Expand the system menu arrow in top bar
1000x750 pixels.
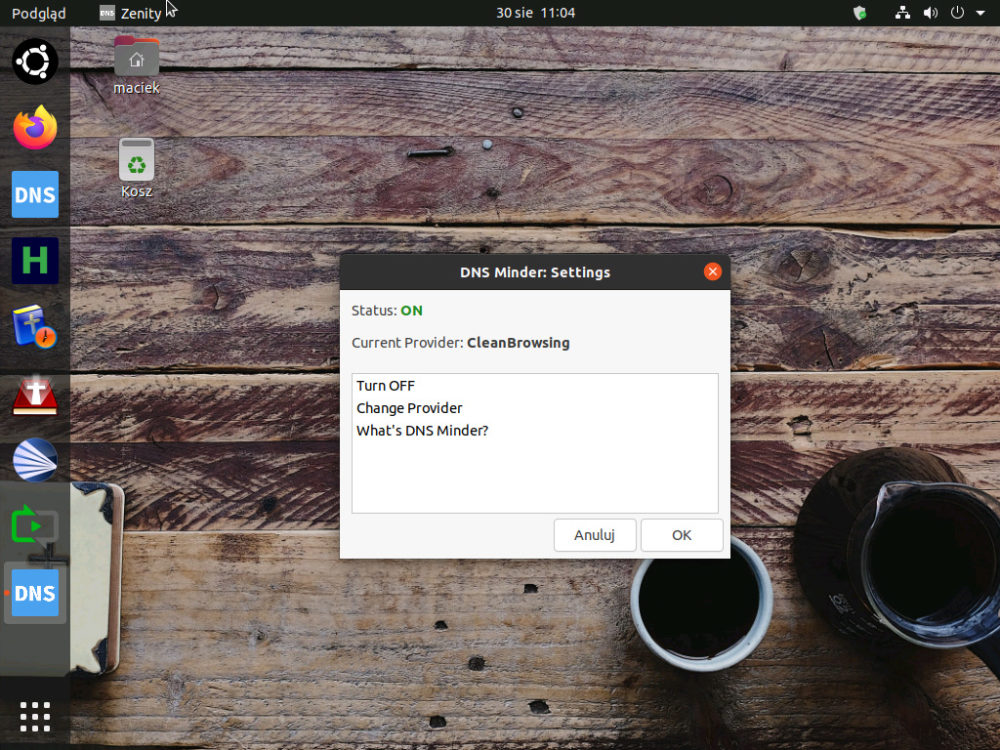[980, 13]
